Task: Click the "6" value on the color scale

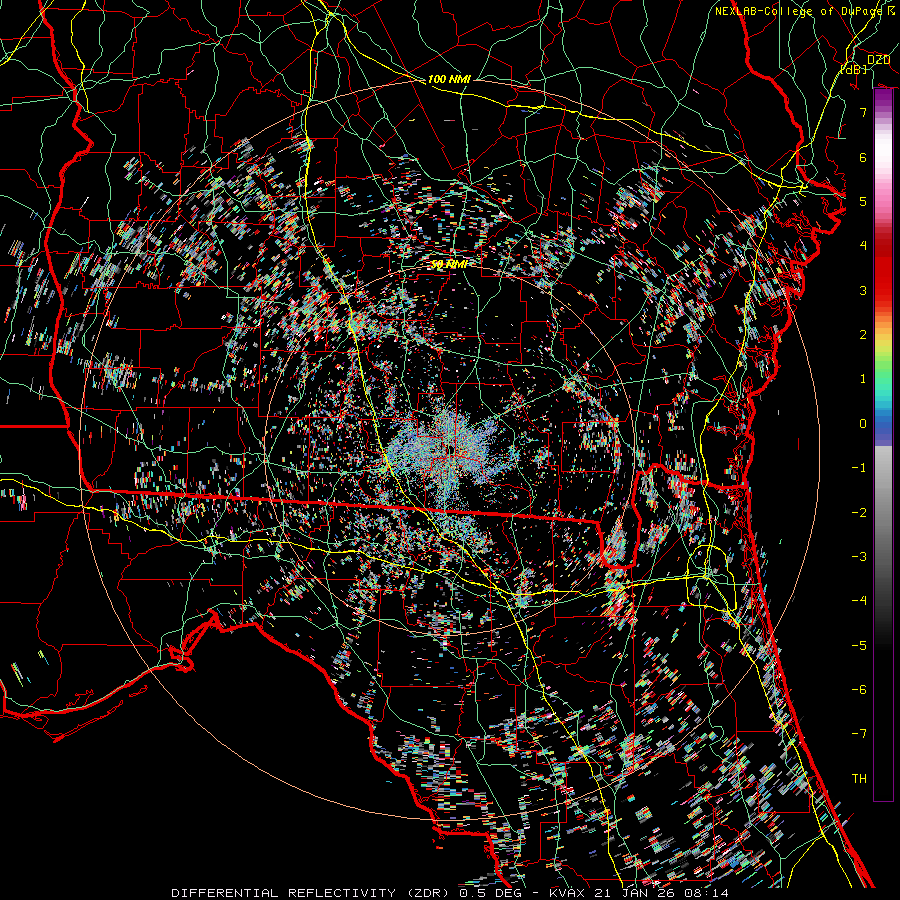Action: (x=863, y=157)
